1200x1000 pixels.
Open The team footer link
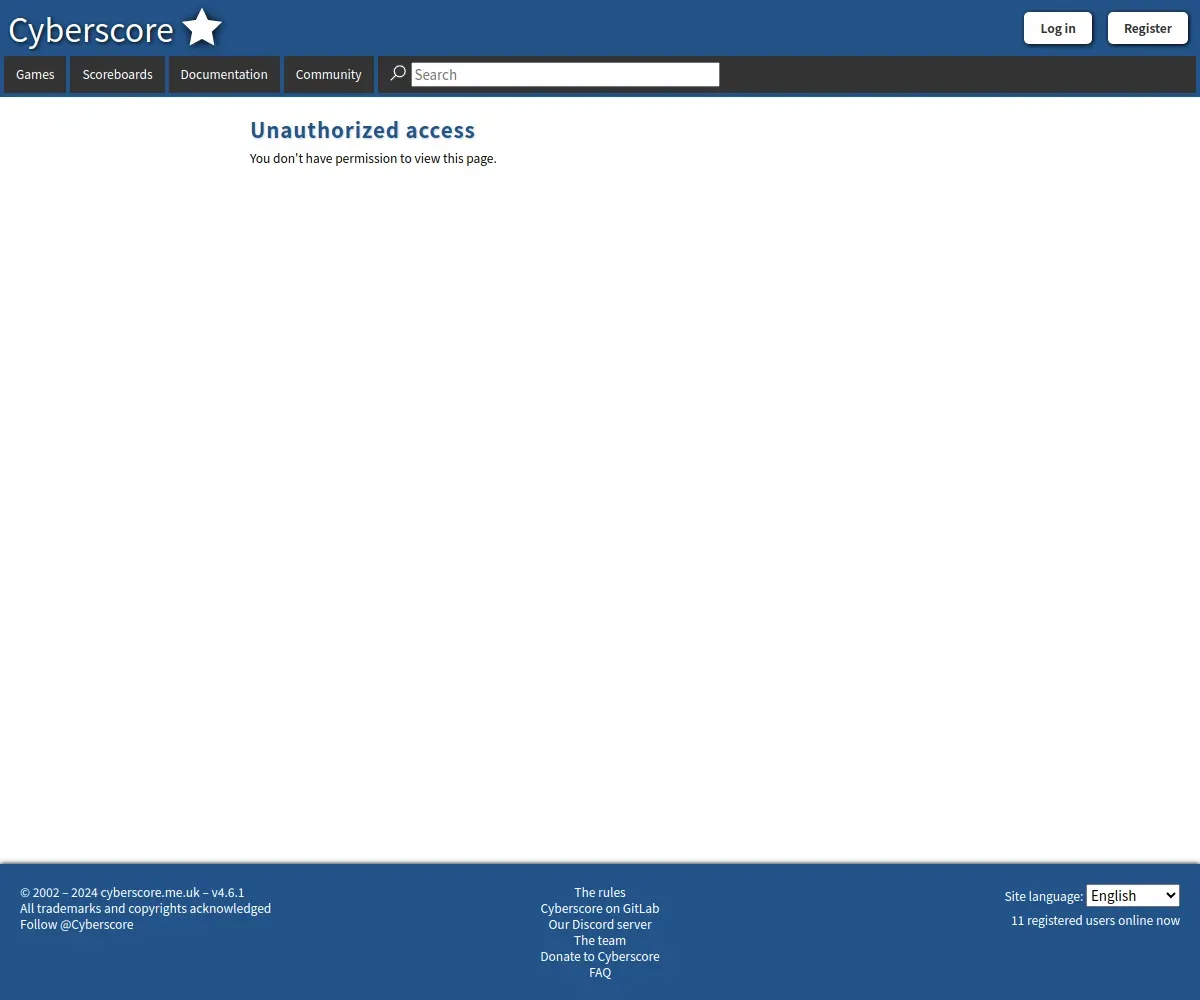(600, 940)
